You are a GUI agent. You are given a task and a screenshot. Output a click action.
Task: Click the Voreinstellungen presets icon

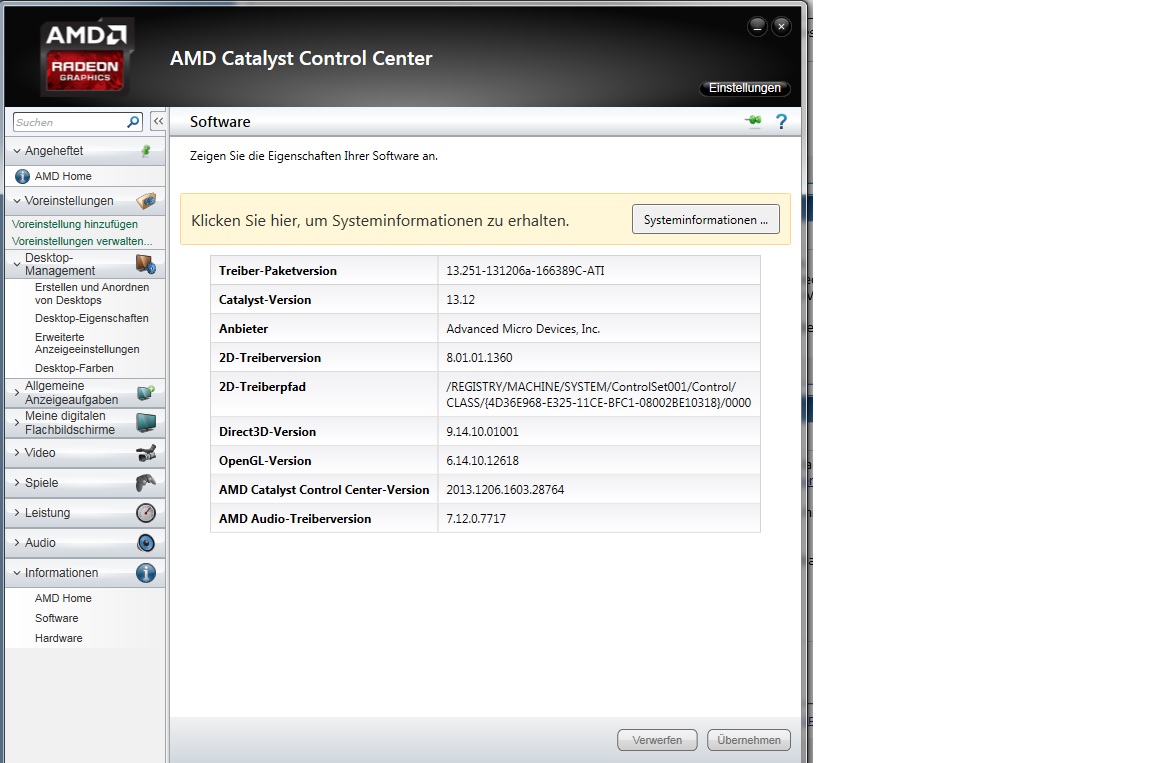point(146,200)
